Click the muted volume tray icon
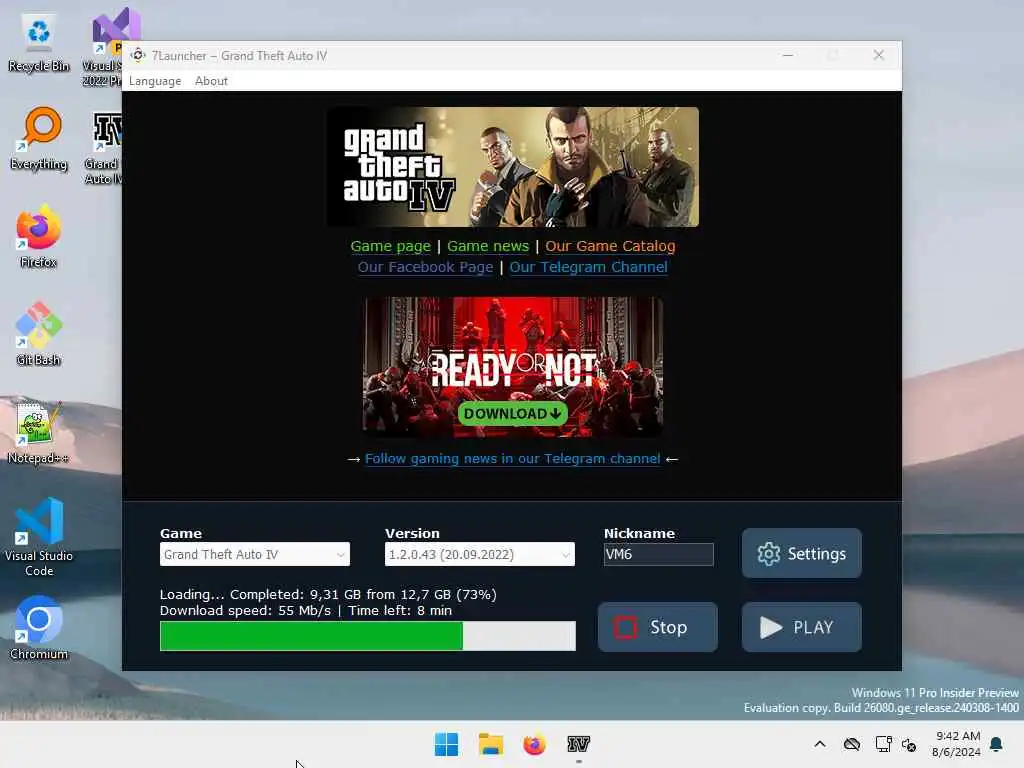The width and height of the screenshot is (1024, 768). point(909,744)
